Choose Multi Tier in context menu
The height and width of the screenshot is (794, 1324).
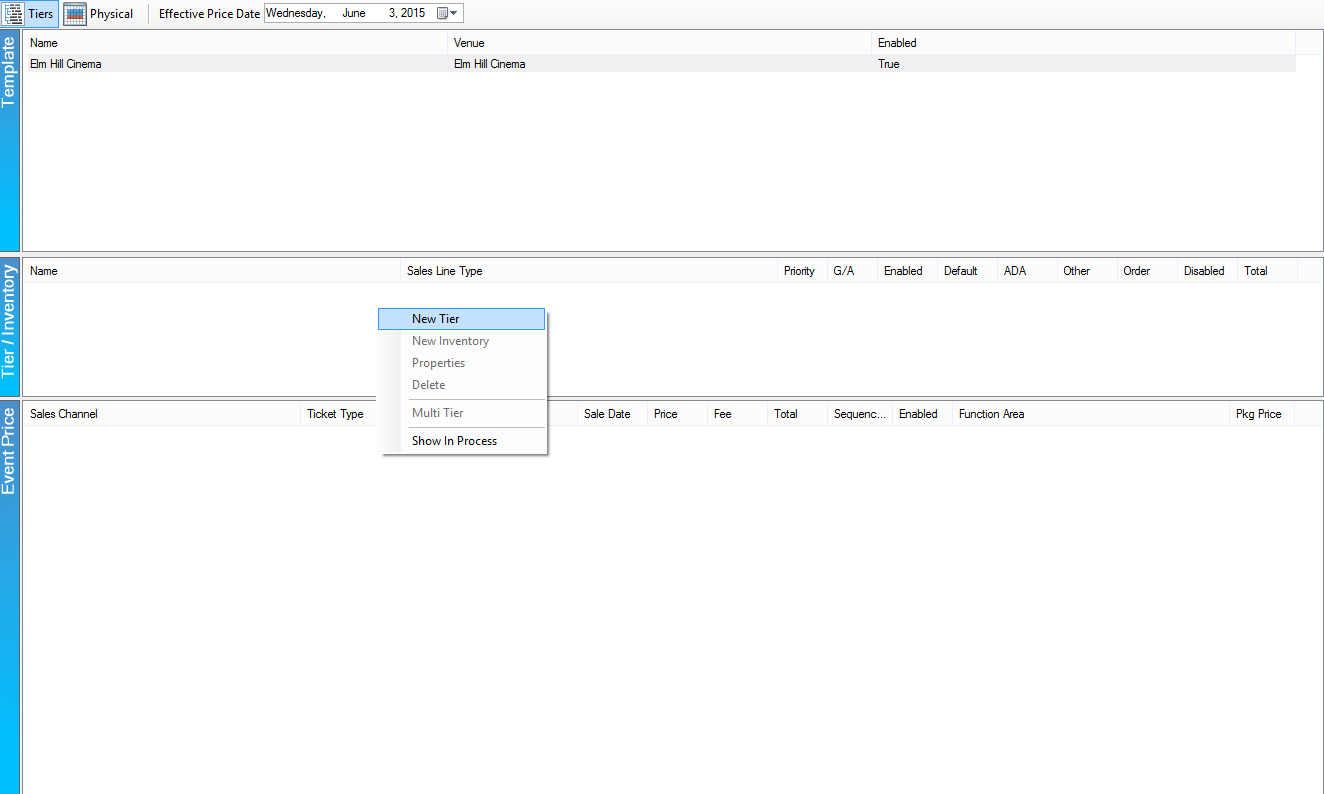461,413
